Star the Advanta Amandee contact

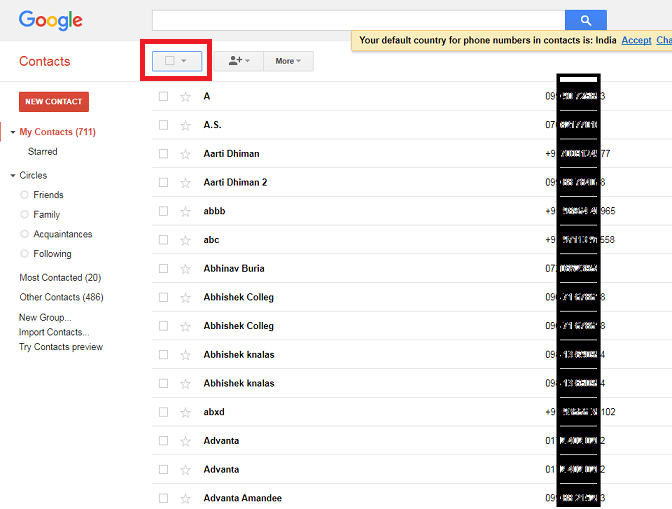(x=185, y=498)
